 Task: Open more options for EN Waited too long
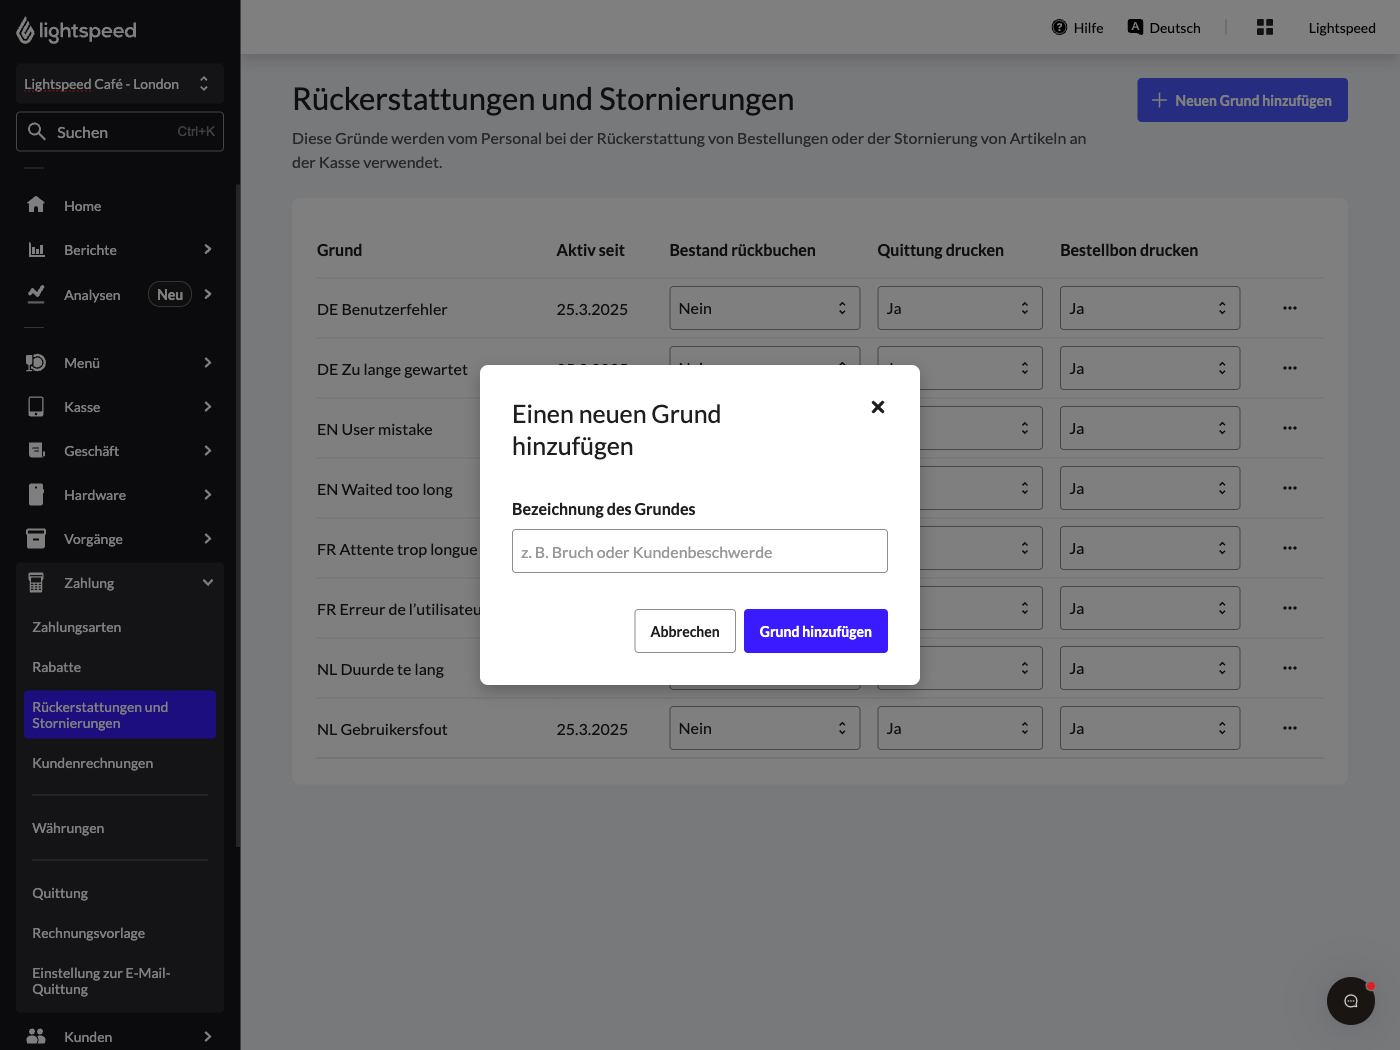(x=1290, y=488)
